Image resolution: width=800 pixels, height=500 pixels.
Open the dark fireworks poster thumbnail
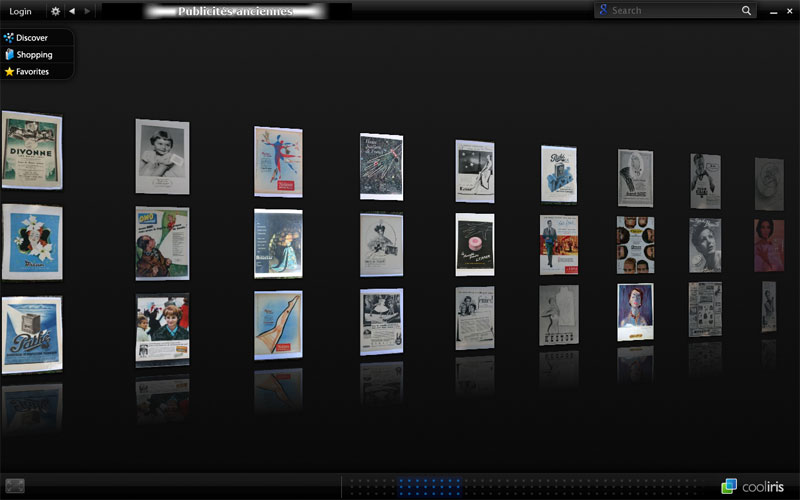tap(381, 167)
